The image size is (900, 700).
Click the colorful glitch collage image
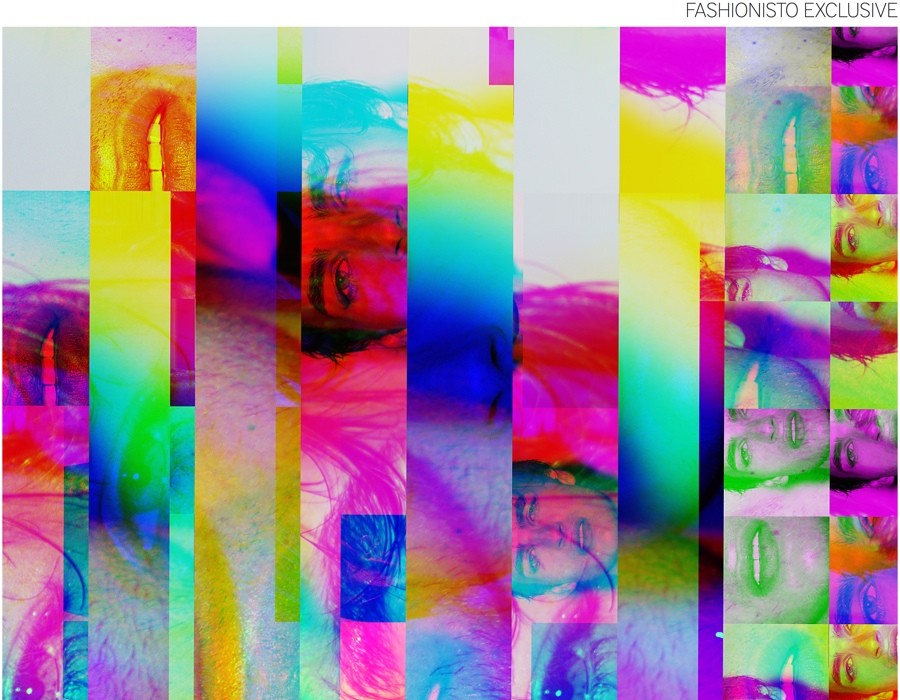pyautogui.click(x=450, y=363)
